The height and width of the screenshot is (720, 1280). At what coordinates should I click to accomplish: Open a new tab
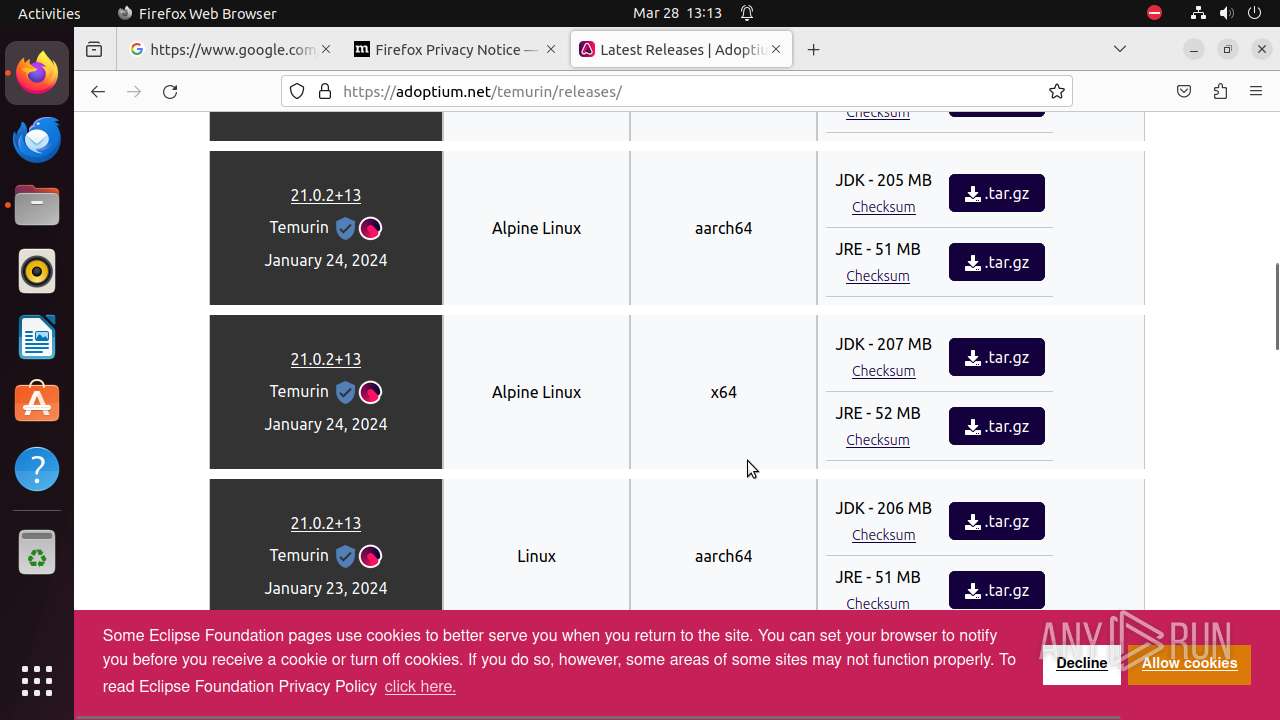pyautogui.click(x=814, y=49)
